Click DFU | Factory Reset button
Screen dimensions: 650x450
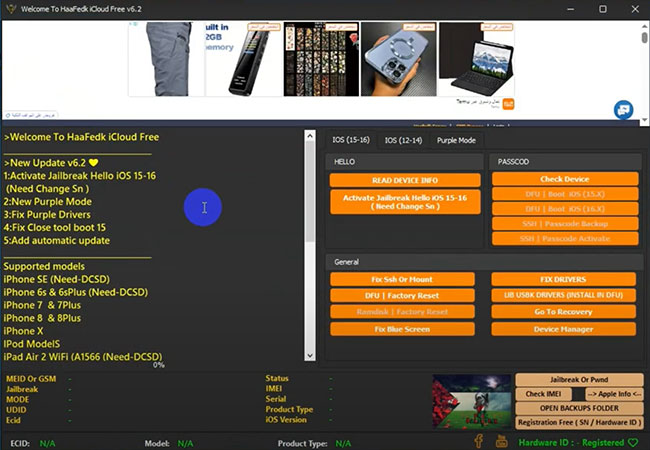pos(402,295)
